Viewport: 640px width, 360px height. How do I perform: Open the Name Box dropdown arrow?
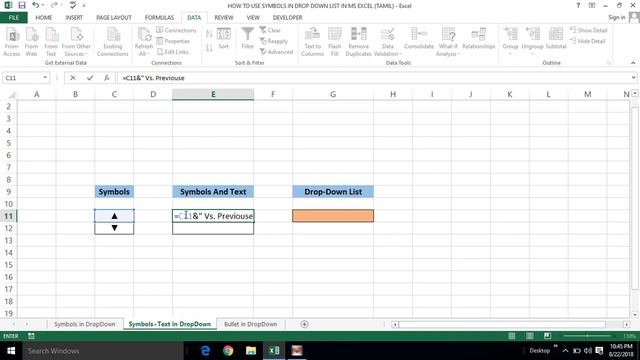(x=45, y=78)
